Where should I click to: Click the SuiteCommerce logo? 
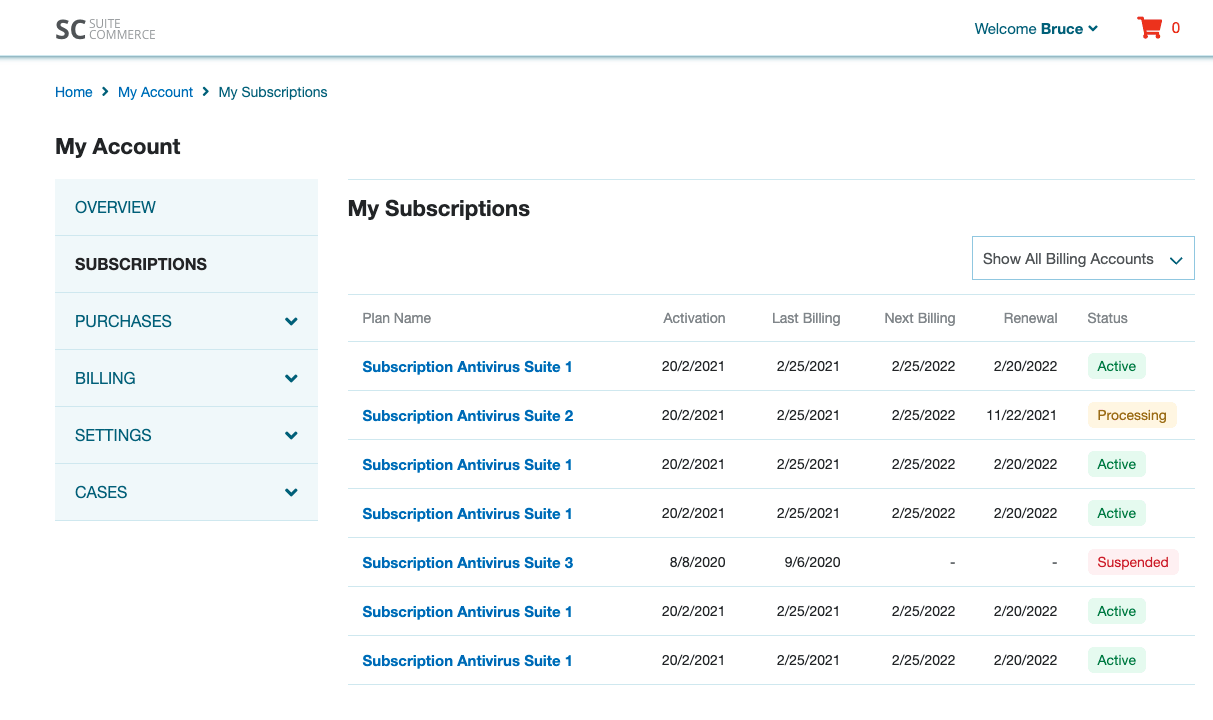[105, 29]
